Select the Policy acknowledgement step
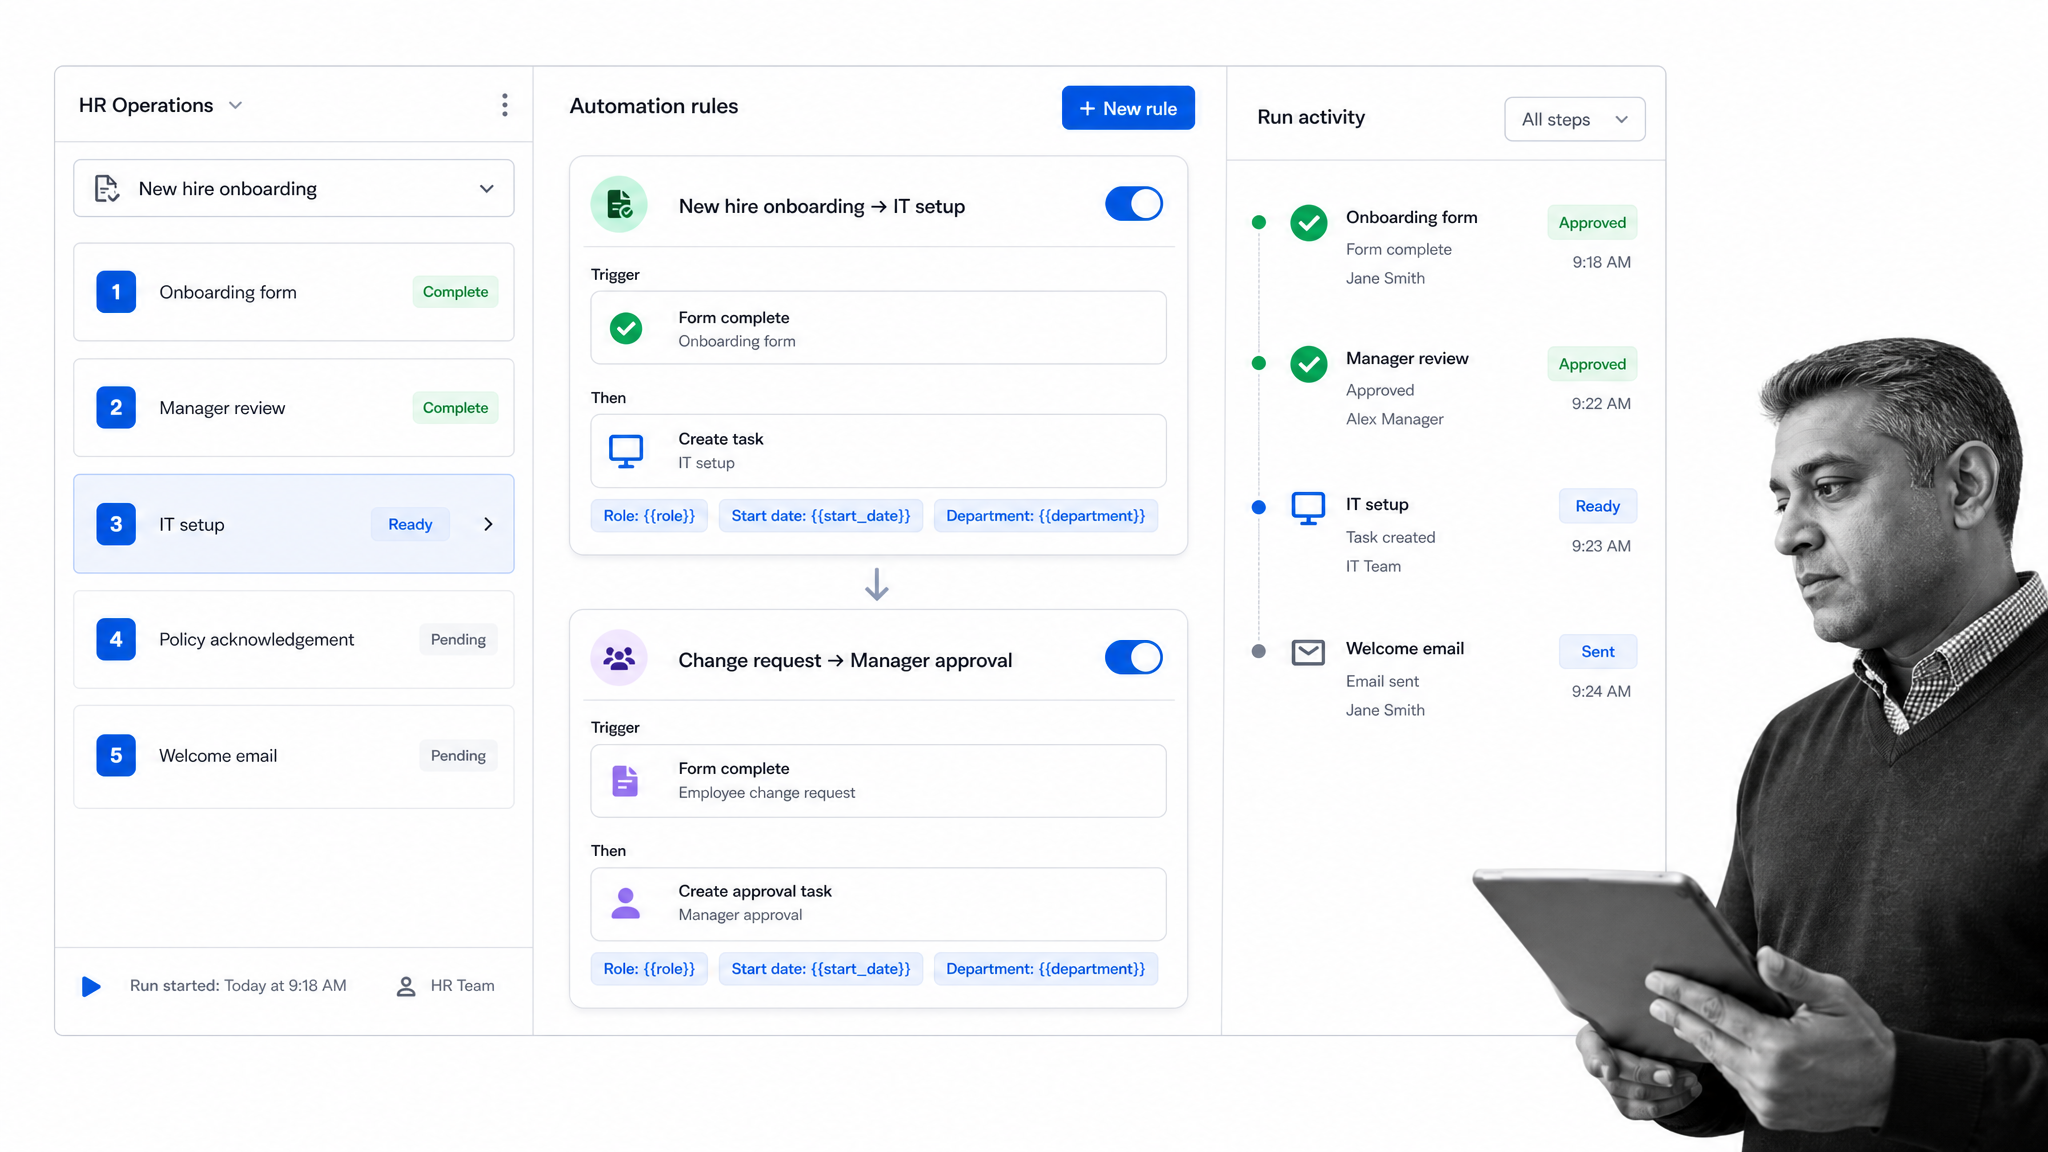This screenshot has width=2048, height=1152. (x=294, y=639)
